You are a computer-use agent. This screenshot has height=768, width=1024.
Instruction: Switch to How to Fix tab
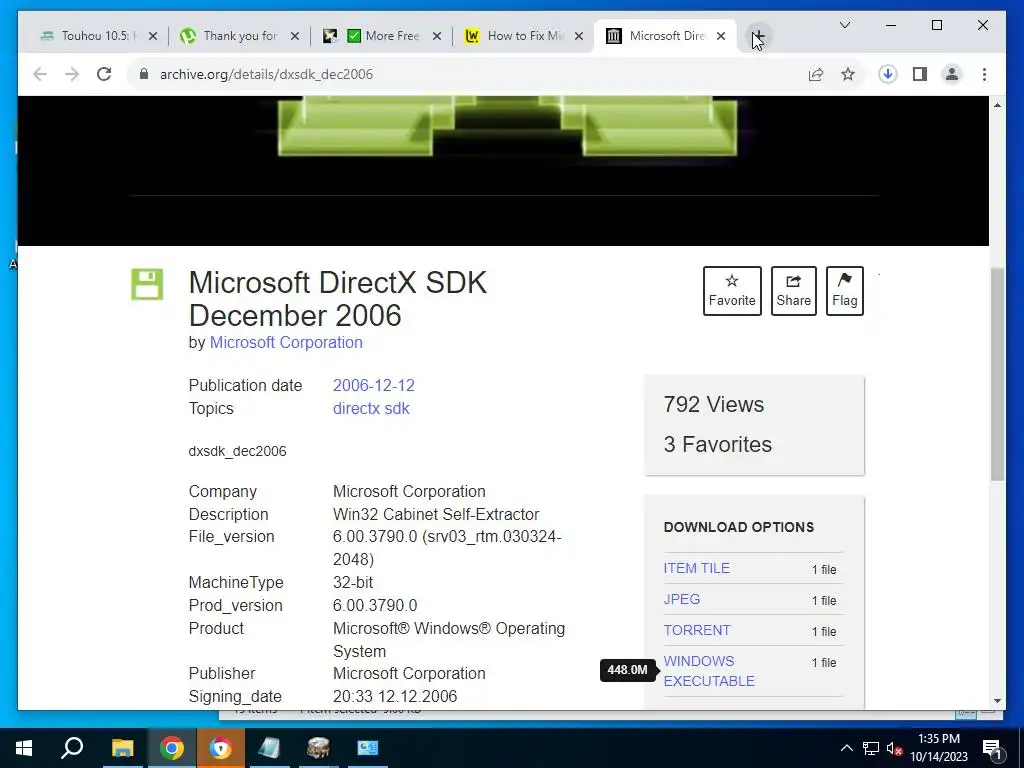click(x=524, y=36)
